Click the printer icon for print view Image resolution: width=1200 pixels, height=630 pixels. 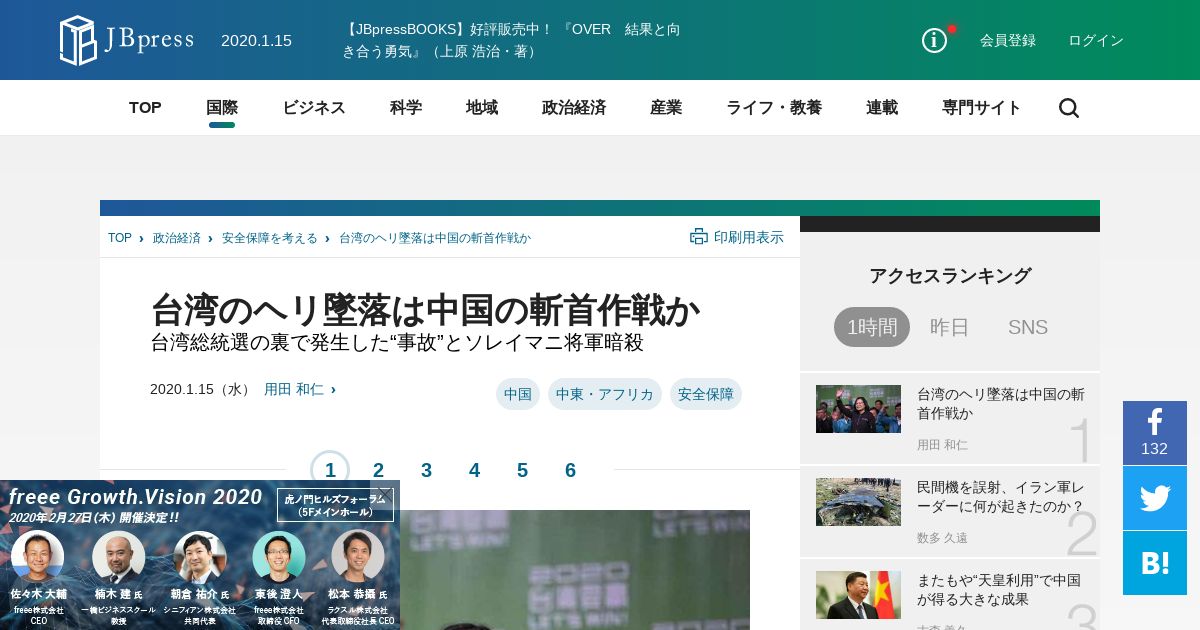699,237
